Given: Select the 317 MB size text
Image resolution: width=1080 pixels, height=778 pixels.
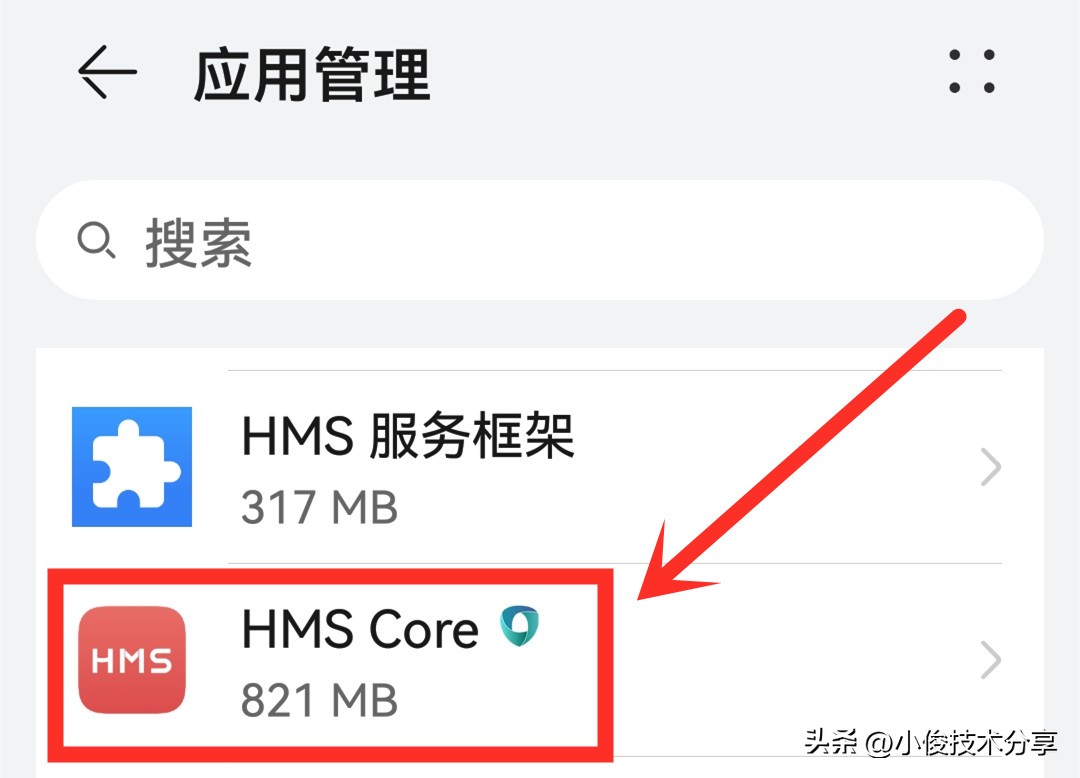Looking at the screenshot, I should [320, 507].
